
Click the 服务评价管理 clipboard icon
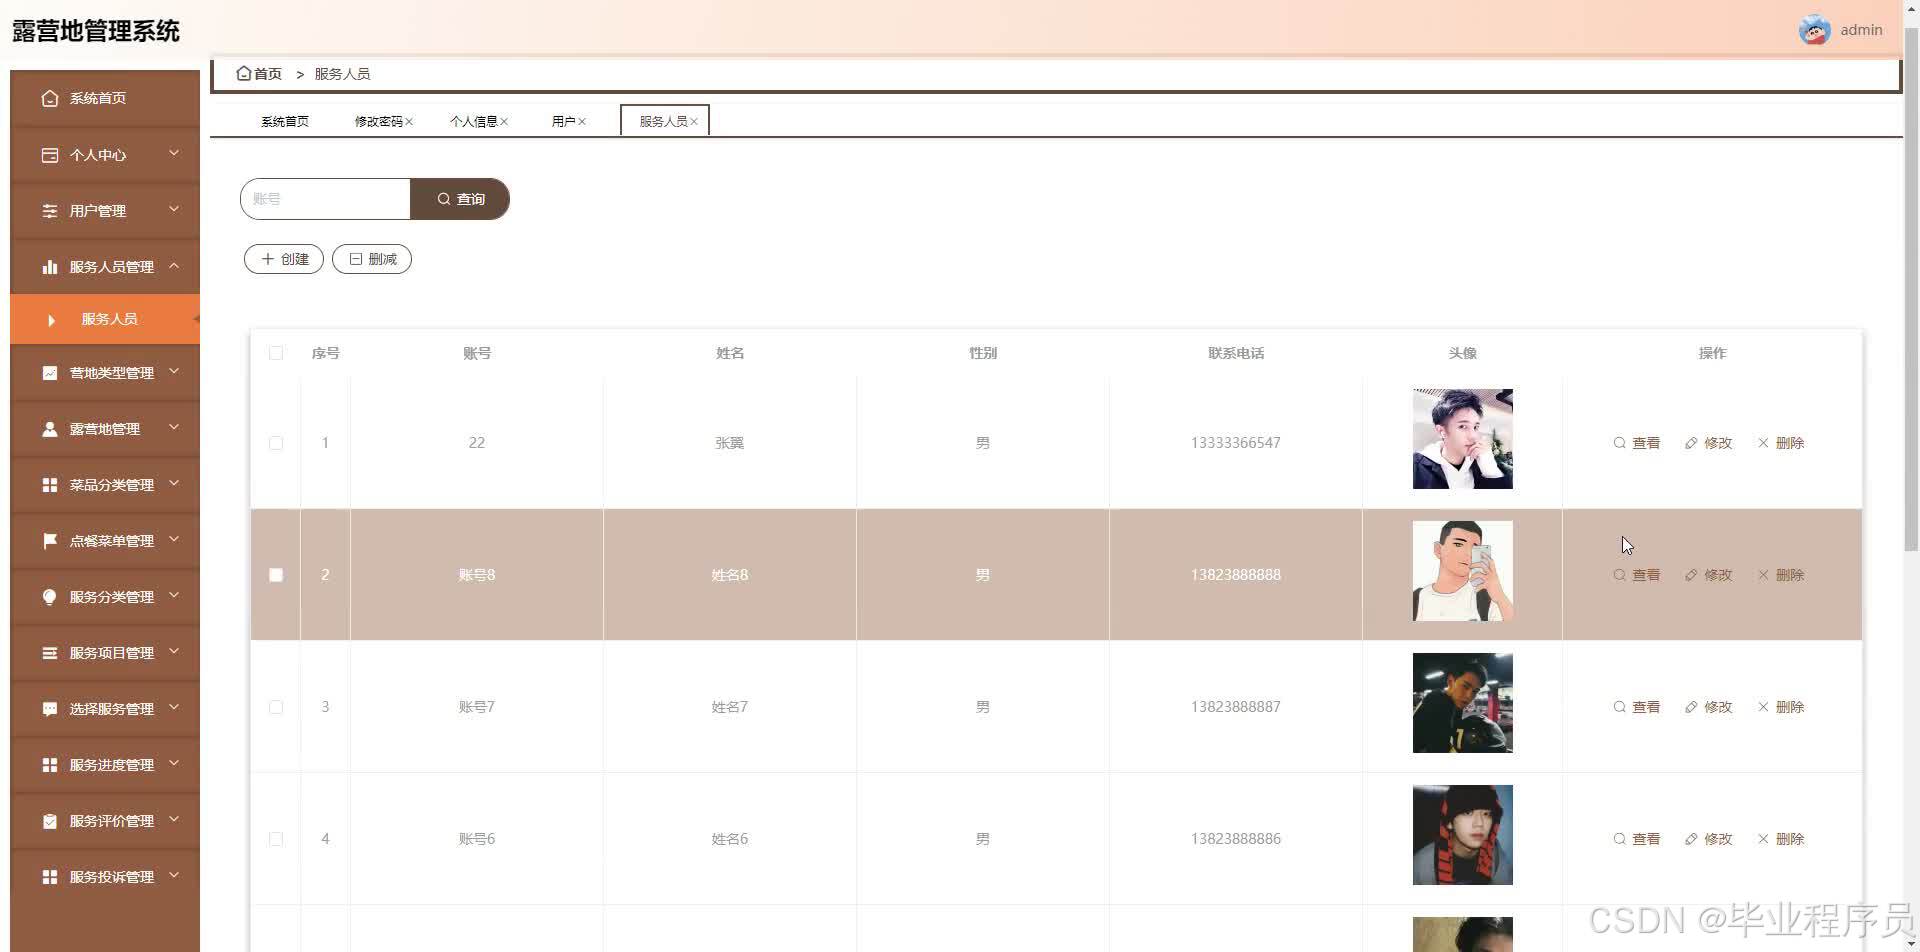50,821
